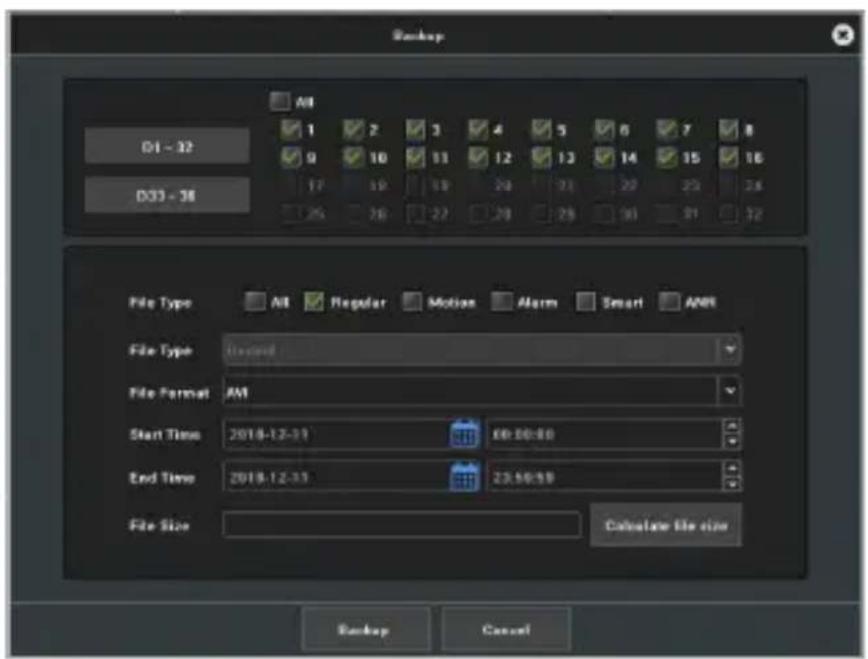Uncheck channel 9 checkbox
This screenshot has height=659, width=868.
(290, 158)
